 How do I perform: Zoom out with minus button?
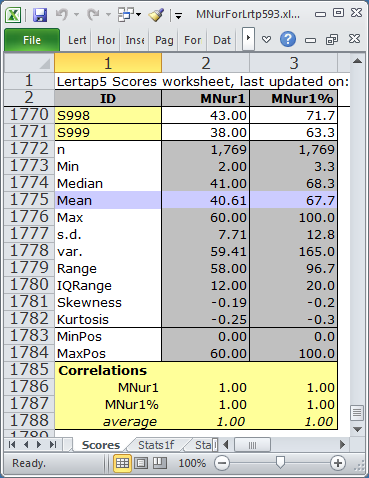[222, 463]
